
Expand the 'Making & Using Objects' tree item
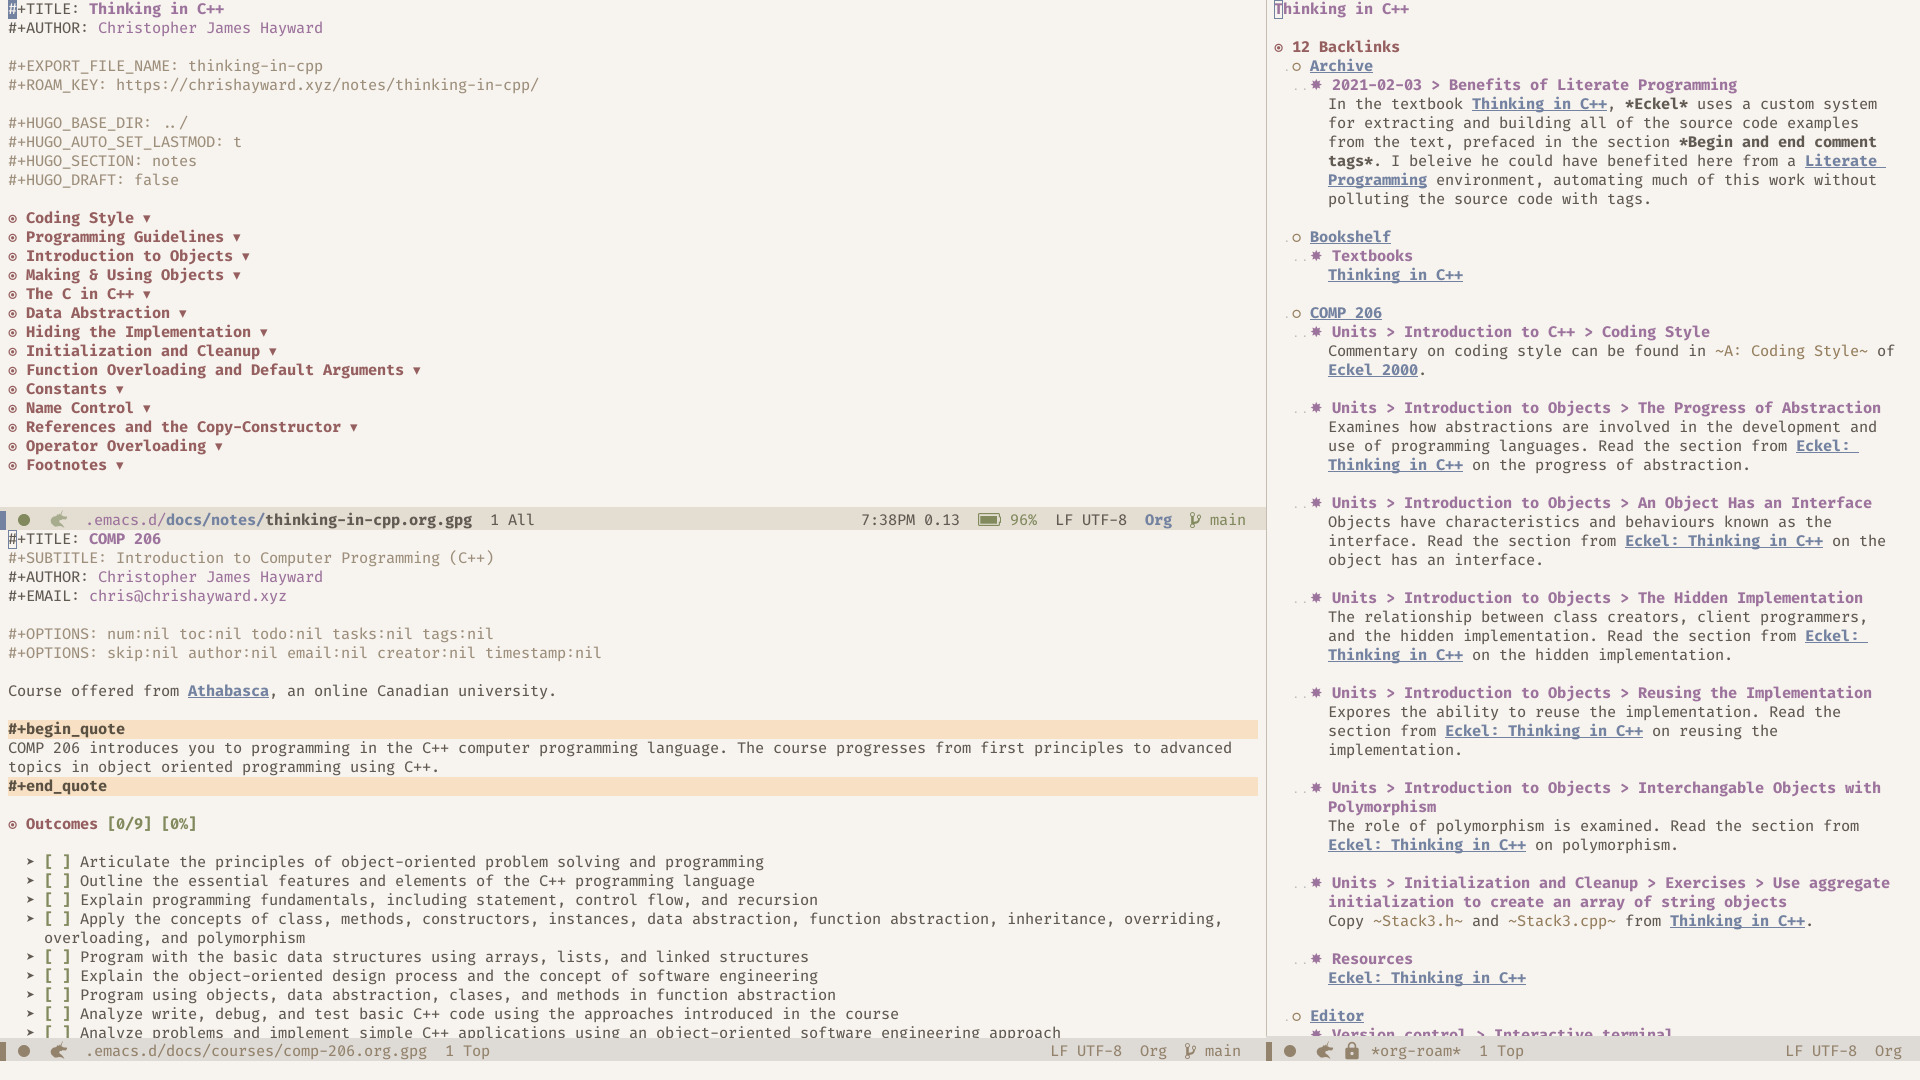tap(236, 274)
